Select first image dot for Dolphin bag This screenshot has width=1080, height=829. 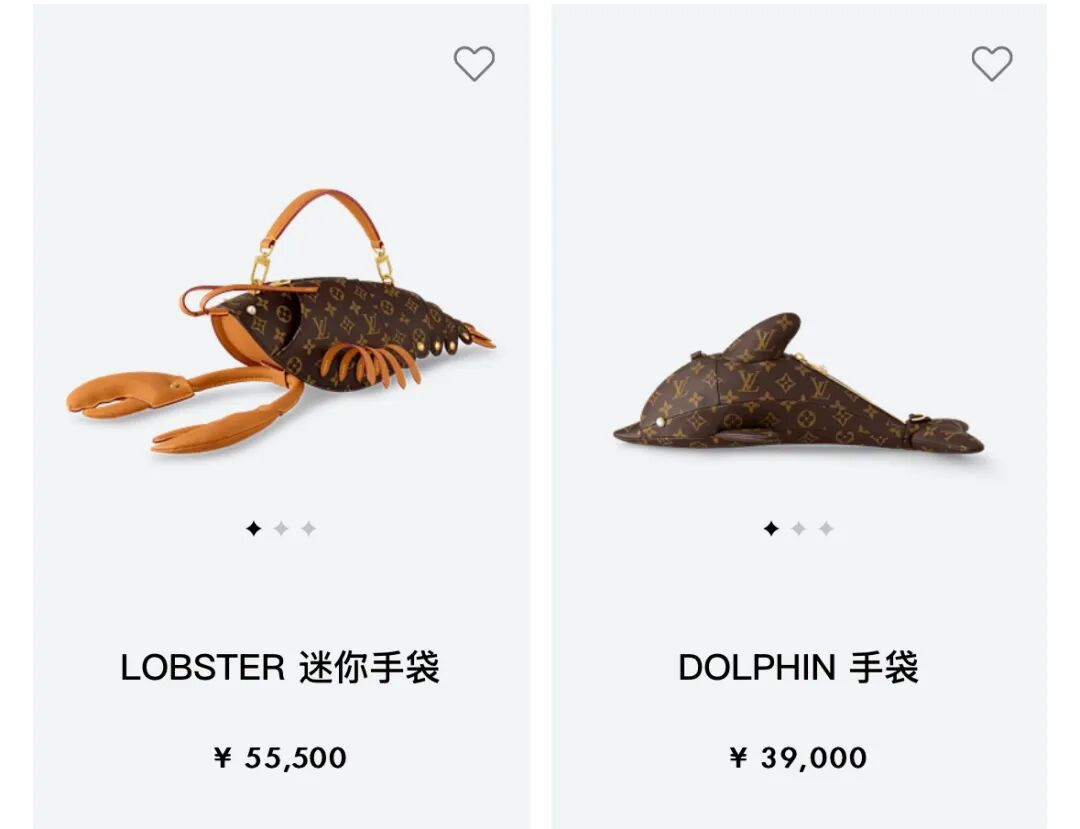(771, 529)
